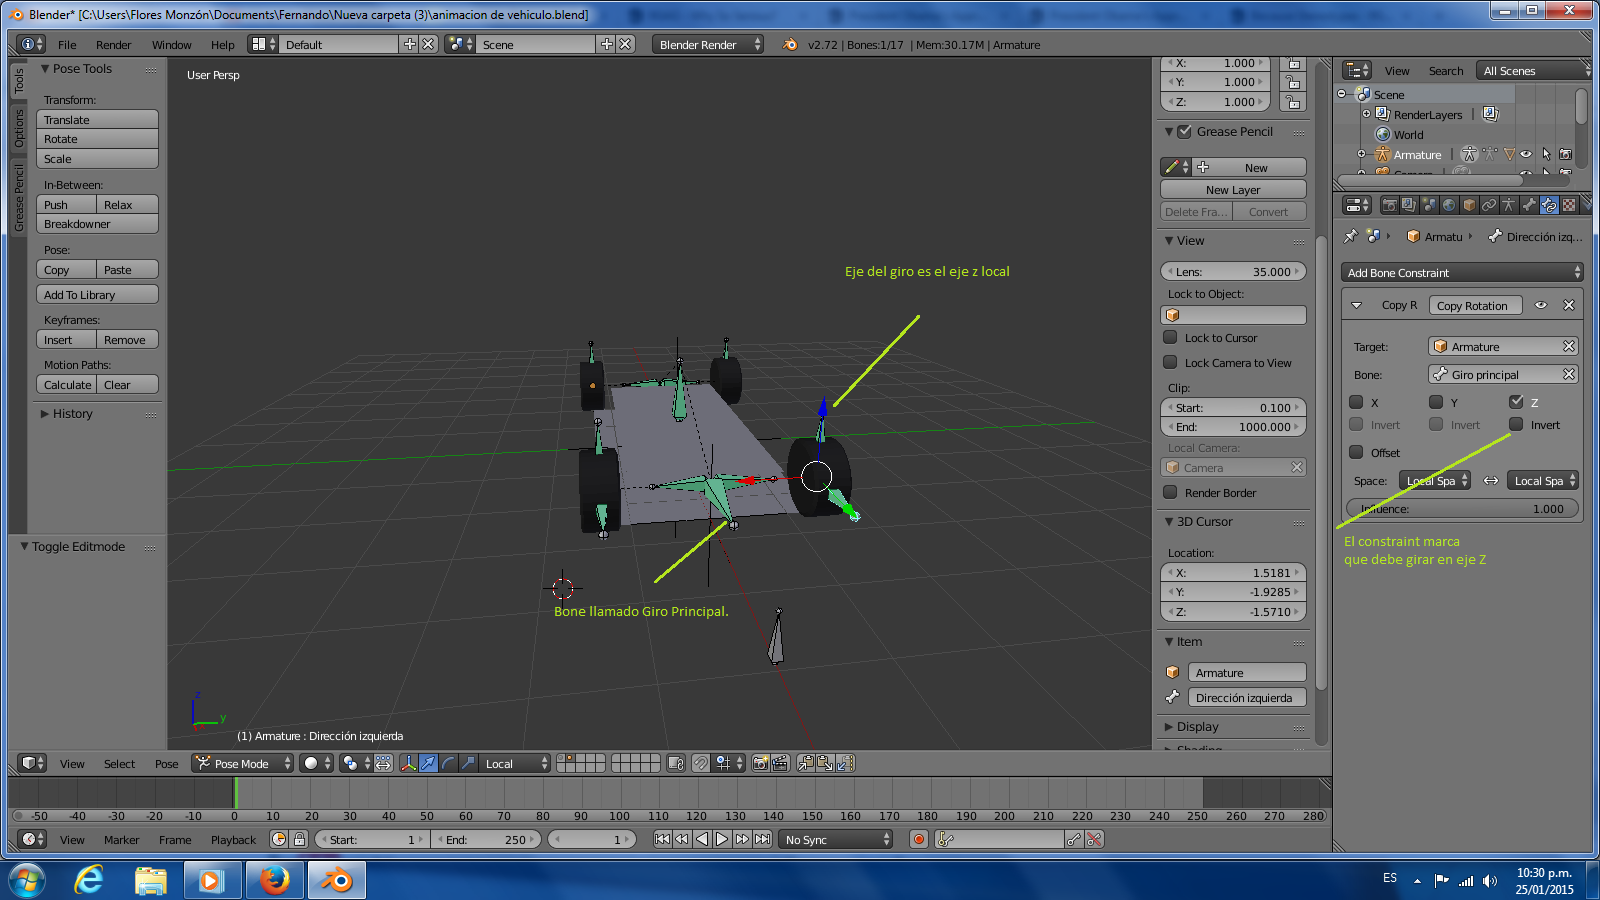Click the OpenGL render image icon
The height and width of the screenshot is (900, 1600).
[x=760, y=763]
